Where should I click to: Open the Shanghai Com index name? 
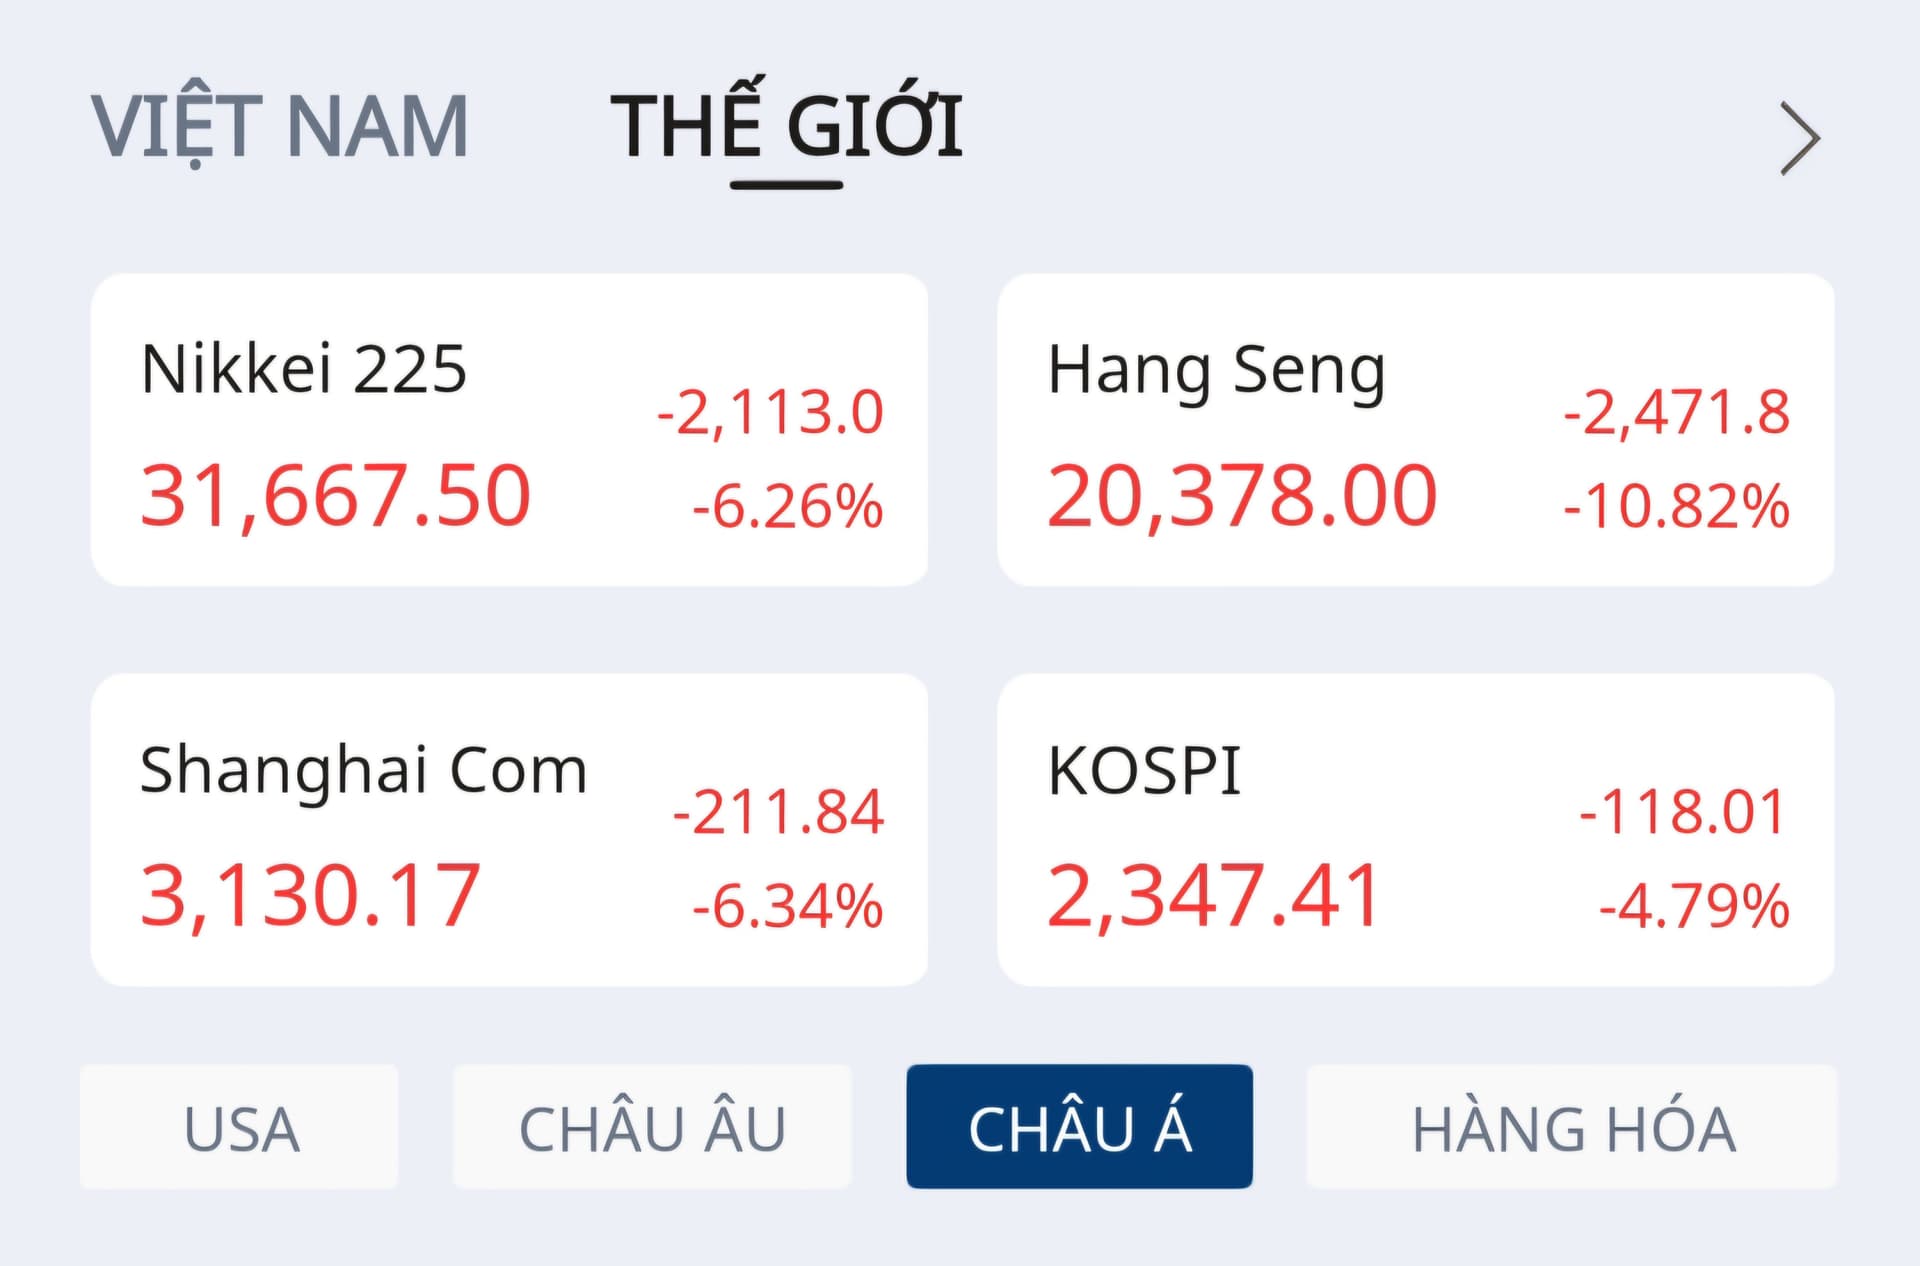coord(363,770)
